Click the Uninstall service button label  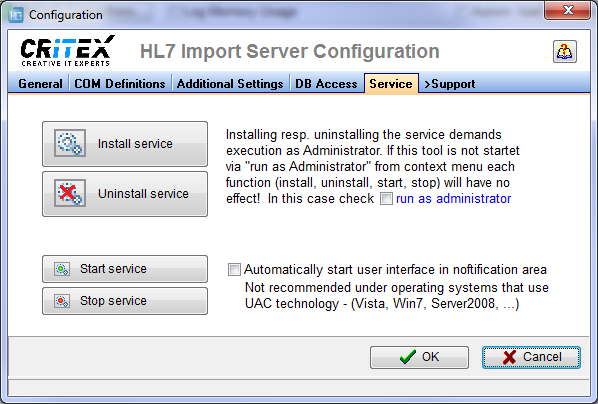[x=143, y=193]
